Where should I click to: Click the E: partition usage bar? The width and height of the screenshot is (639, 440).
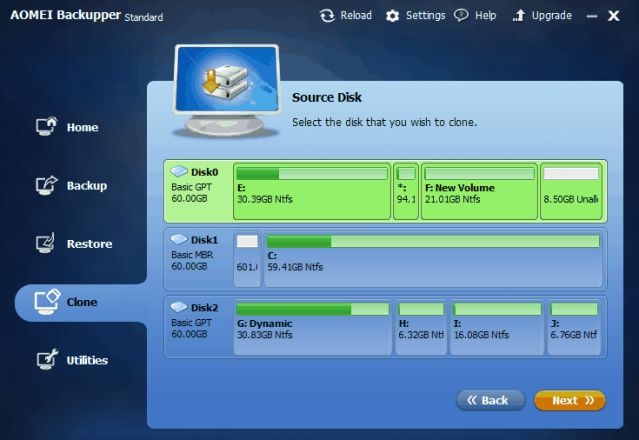coord(311,174)
